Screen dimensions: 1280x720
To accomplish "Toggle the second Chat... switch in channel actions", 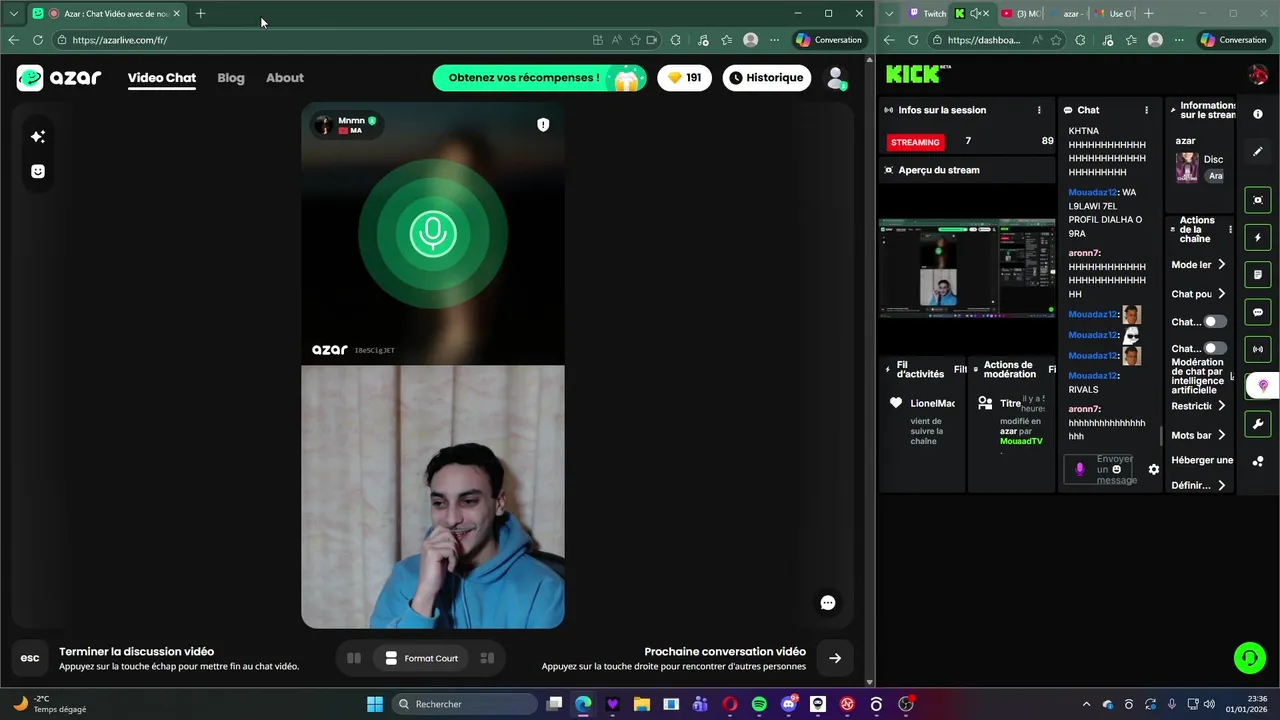I will (1215, 348).
